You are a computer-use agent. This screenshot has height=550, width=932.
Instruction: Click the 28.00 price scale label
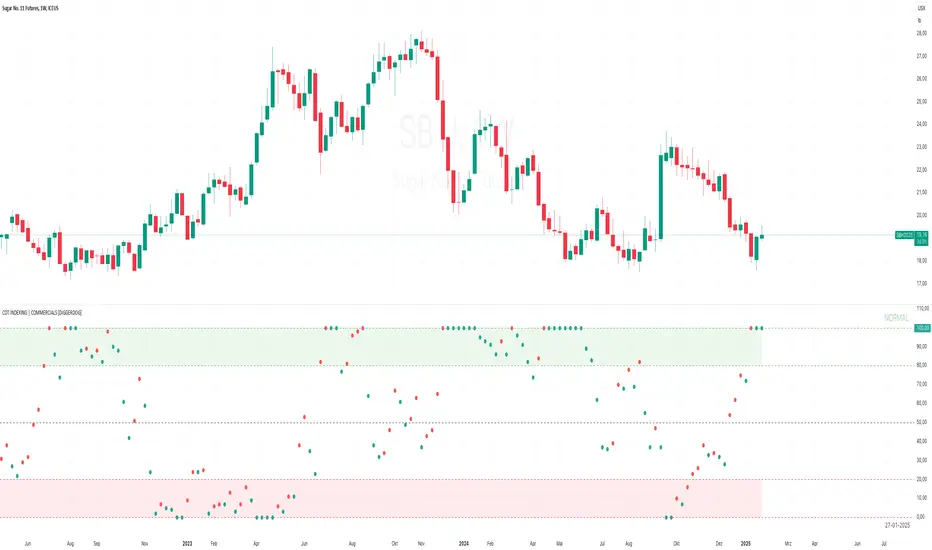tap(921, 32)
